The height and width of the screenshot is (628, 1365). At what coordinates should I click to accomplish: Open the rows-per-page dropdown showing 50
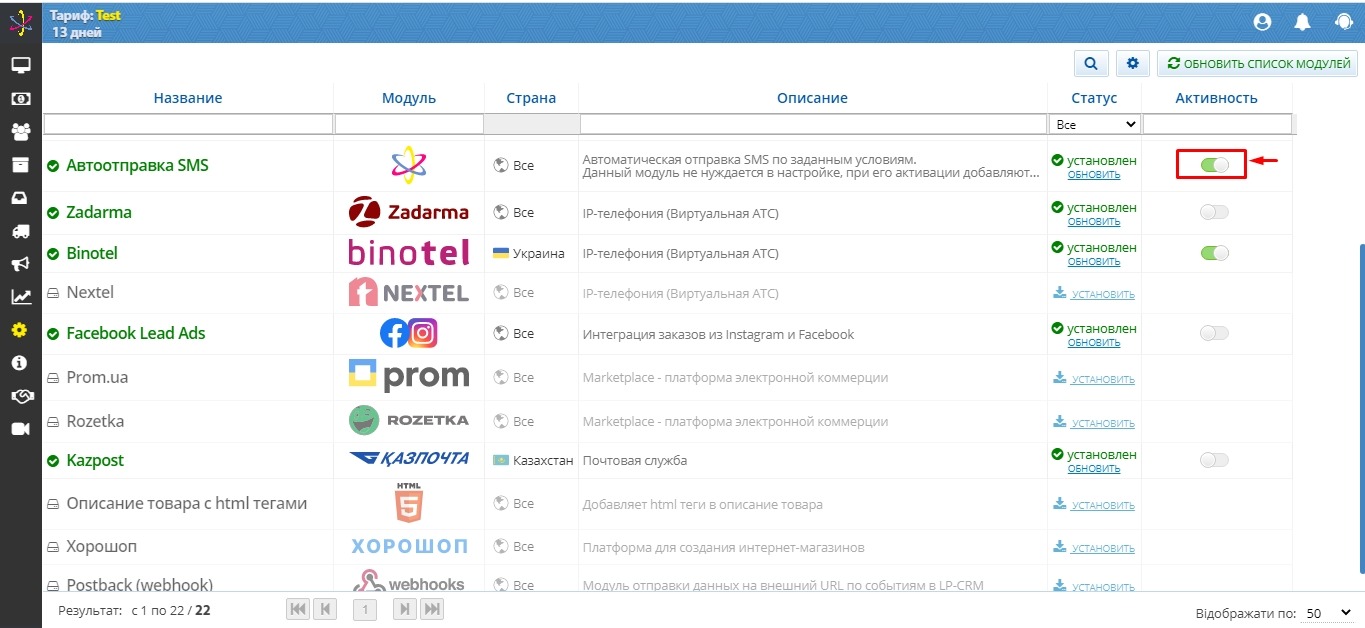1328,612
